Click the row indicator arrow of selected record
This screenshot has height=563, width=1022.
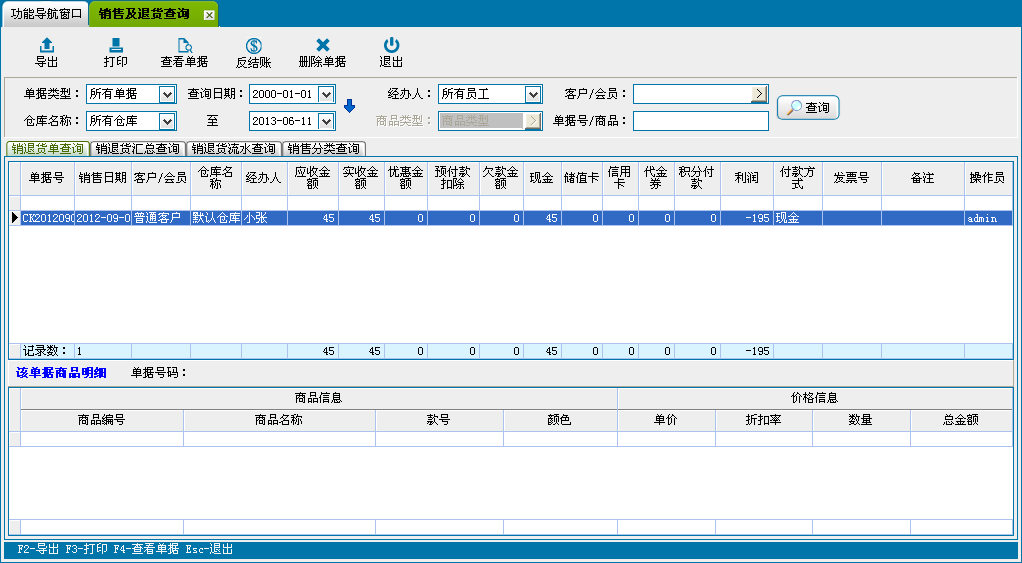click(14, 218)
